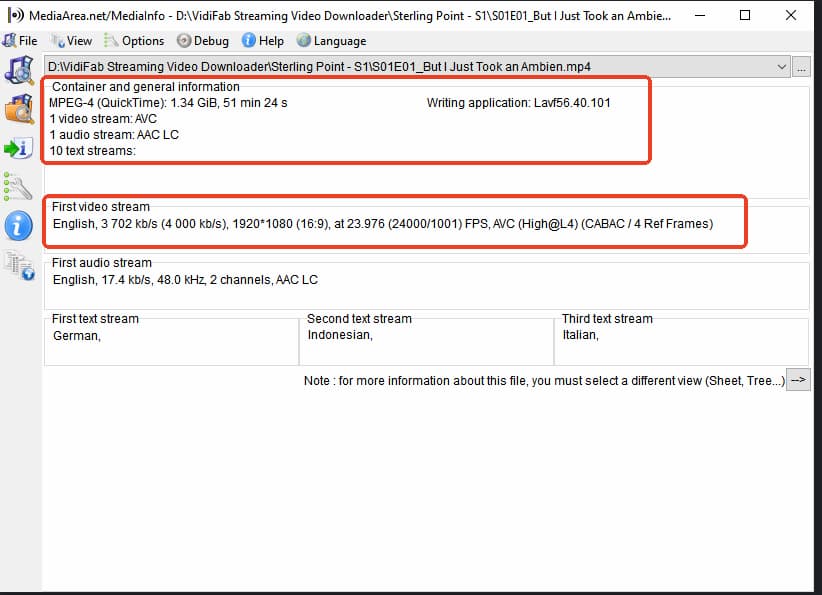Open folder icon in left sidebar
Image resolution: width=822 pixels, height=595 pixels.
[19, 109]
